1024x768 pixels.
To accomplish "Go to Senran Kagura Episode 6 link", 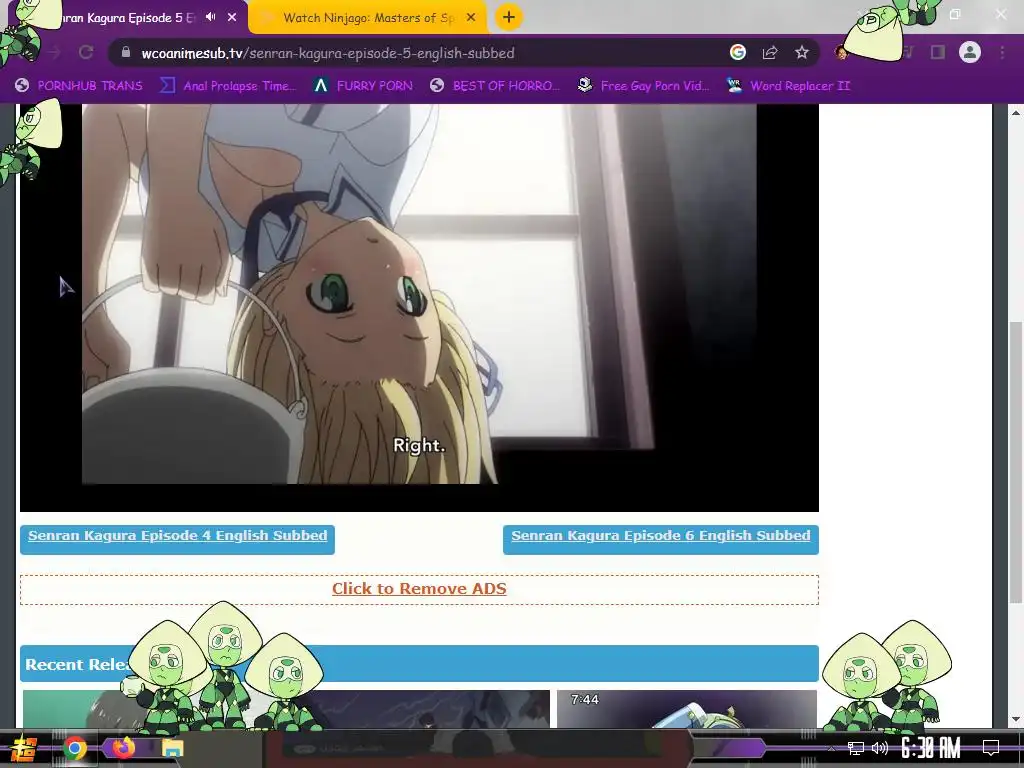I will click(x=661, y=536).
